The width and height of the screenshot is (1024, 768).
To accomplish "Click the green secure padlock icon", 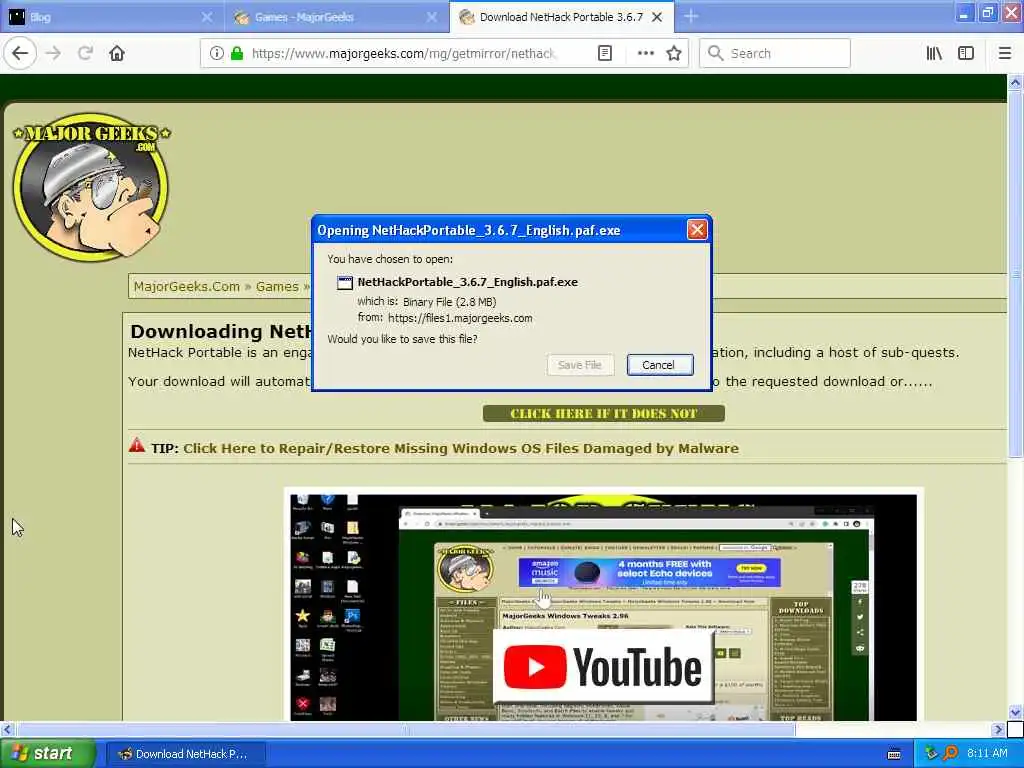I will pos(237,54).
